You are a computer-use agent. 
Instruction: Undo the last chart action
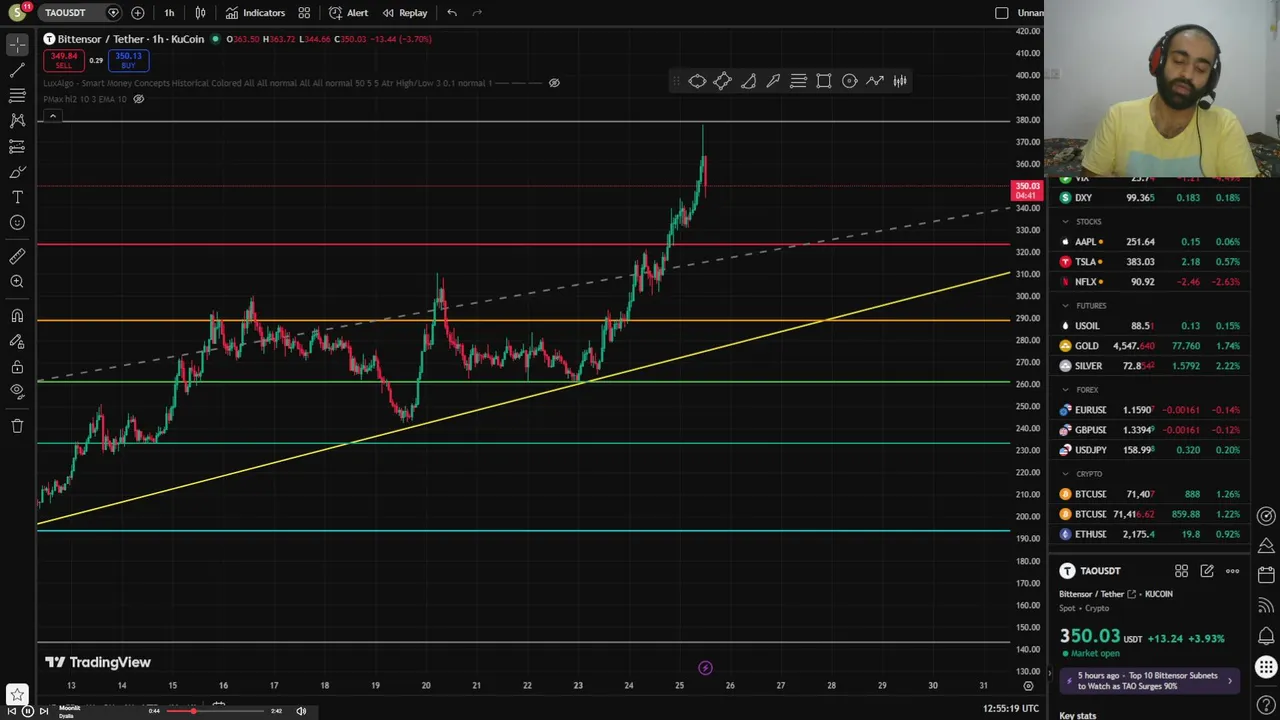coord(452,13)
